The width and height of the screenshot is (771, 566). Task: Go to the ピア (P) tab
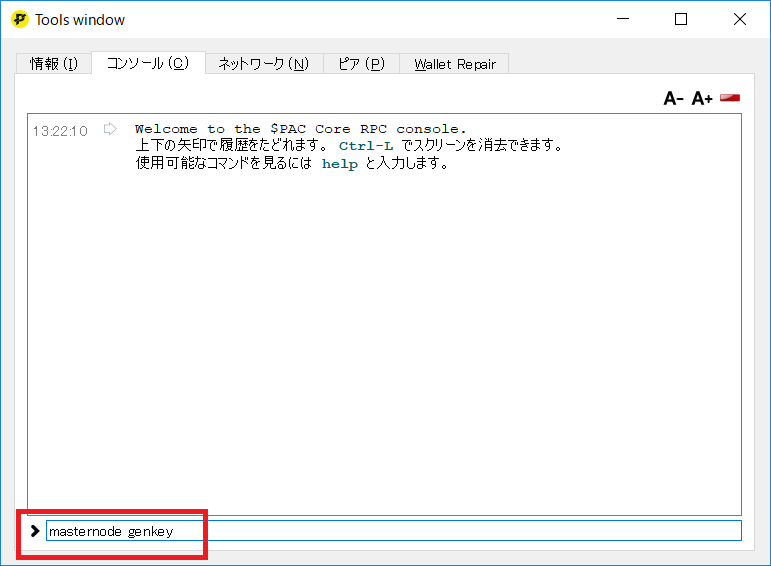[x=361, y=64]
